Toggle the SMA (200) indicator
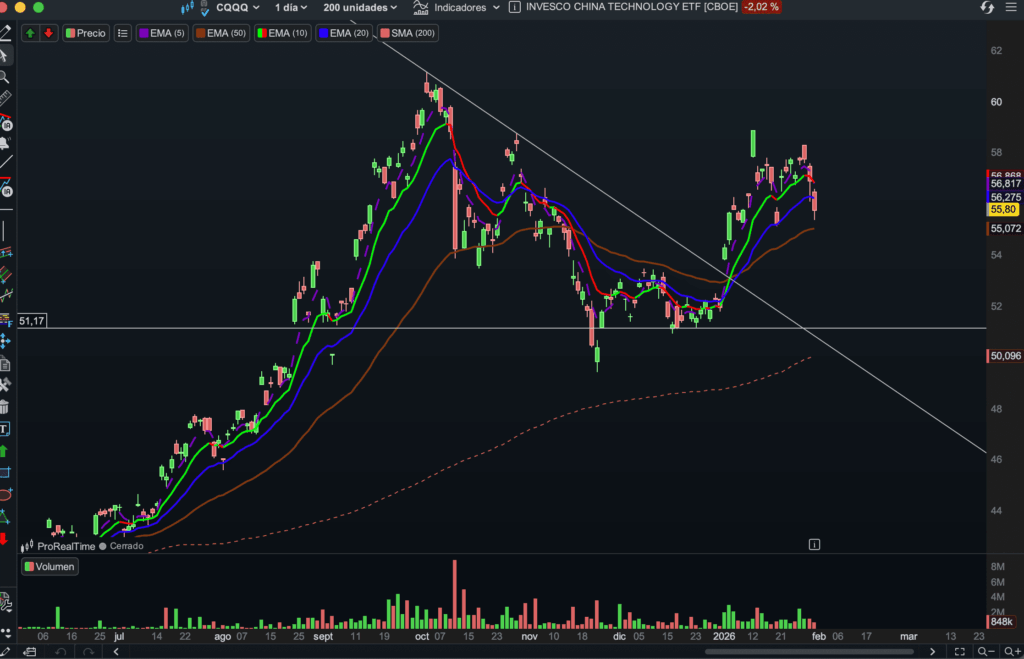 (x=407, y=33)
